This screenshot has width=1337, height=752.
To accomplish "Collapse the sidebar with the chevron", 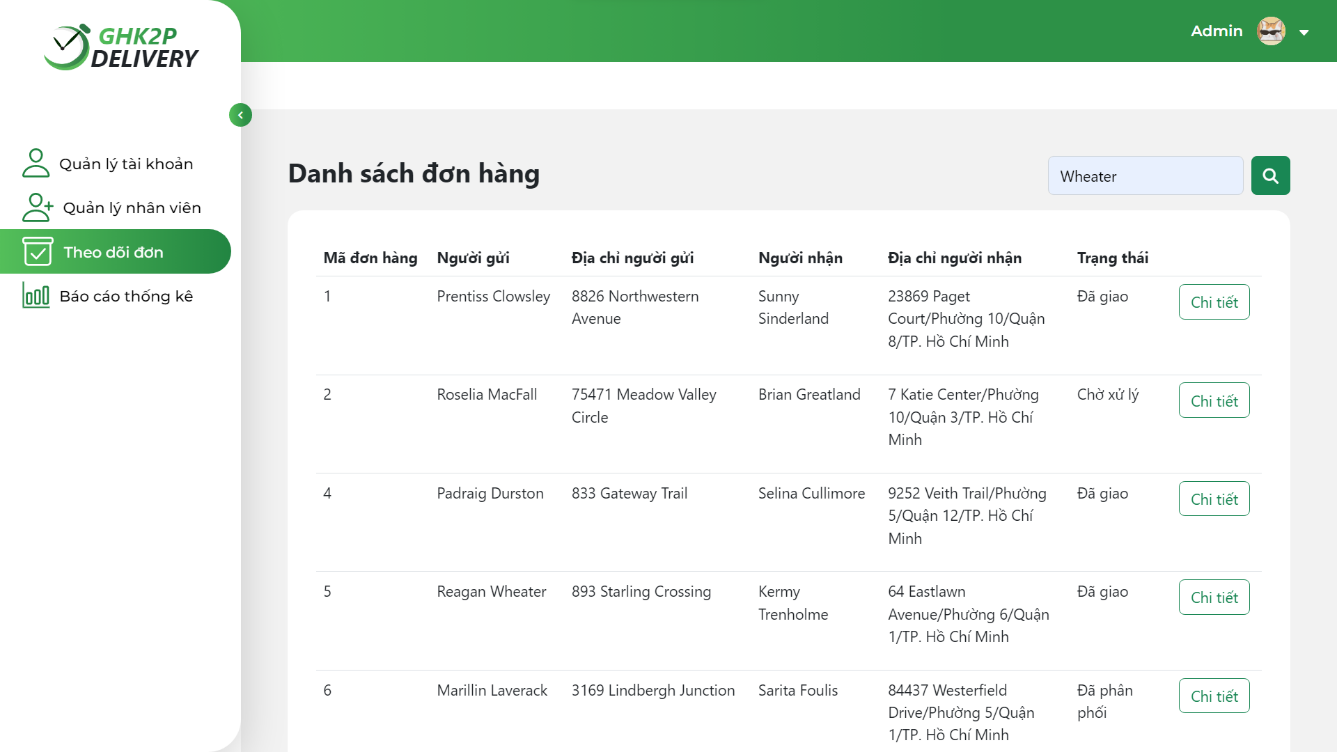I will (240, 115).
